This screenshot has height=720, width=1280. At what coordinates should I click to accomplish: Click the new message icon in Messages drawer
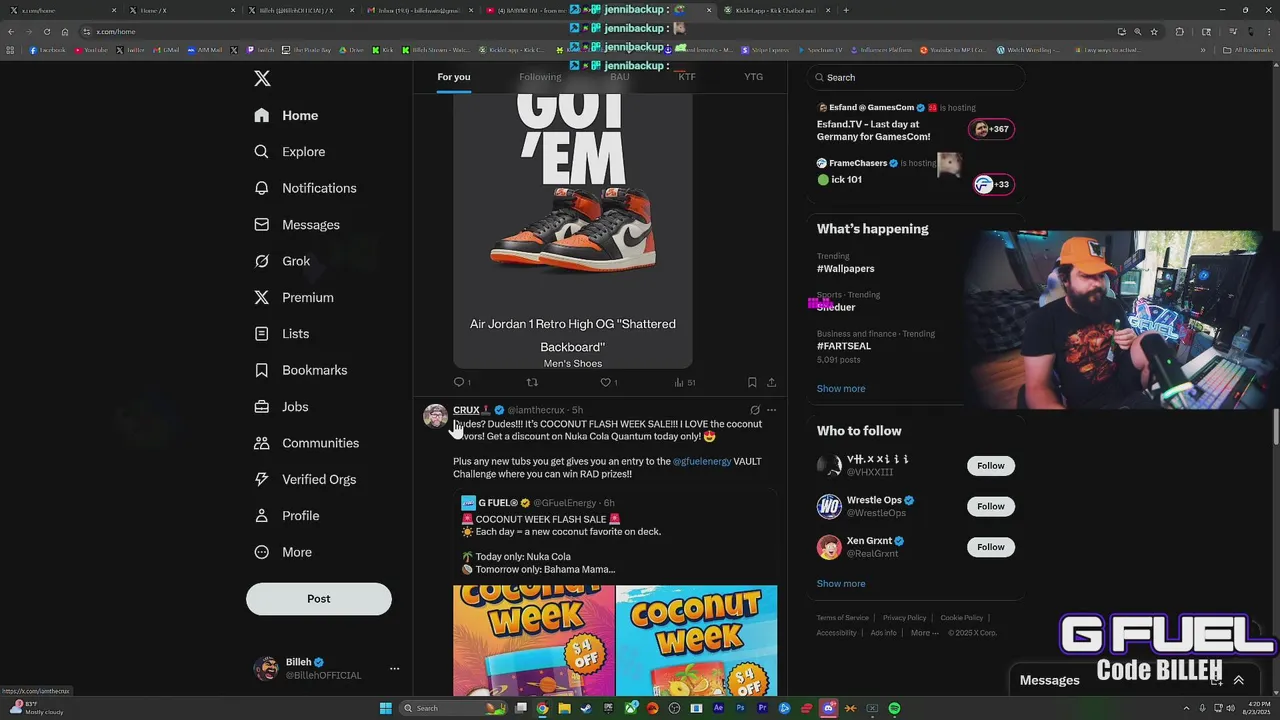tap(1216, 680)
